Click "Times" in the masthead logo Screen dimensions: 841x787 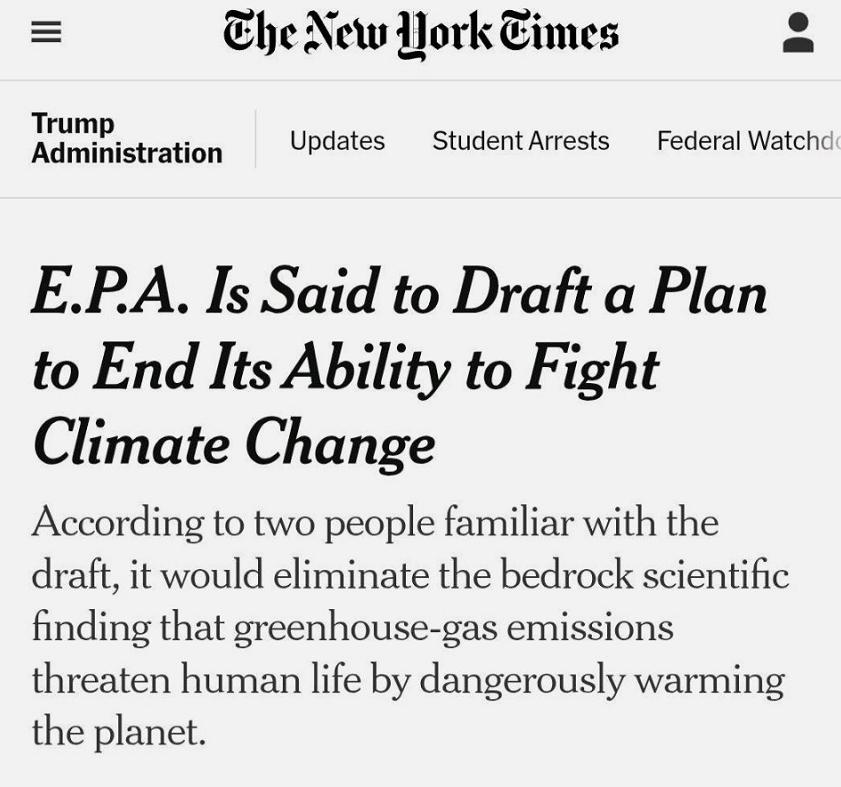[x=559, y=33]
